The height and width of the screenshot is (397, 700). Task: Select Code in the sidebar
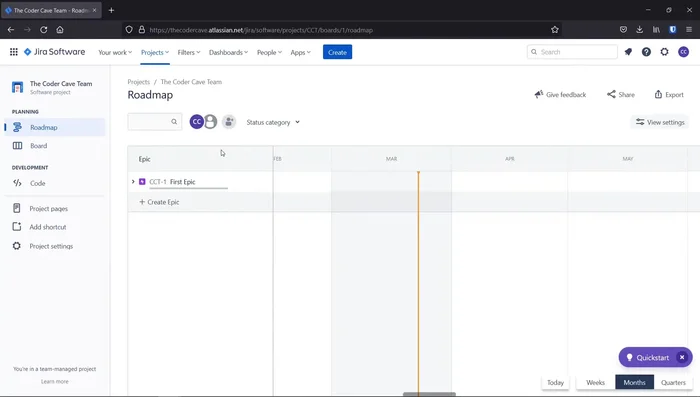(55, 183)
